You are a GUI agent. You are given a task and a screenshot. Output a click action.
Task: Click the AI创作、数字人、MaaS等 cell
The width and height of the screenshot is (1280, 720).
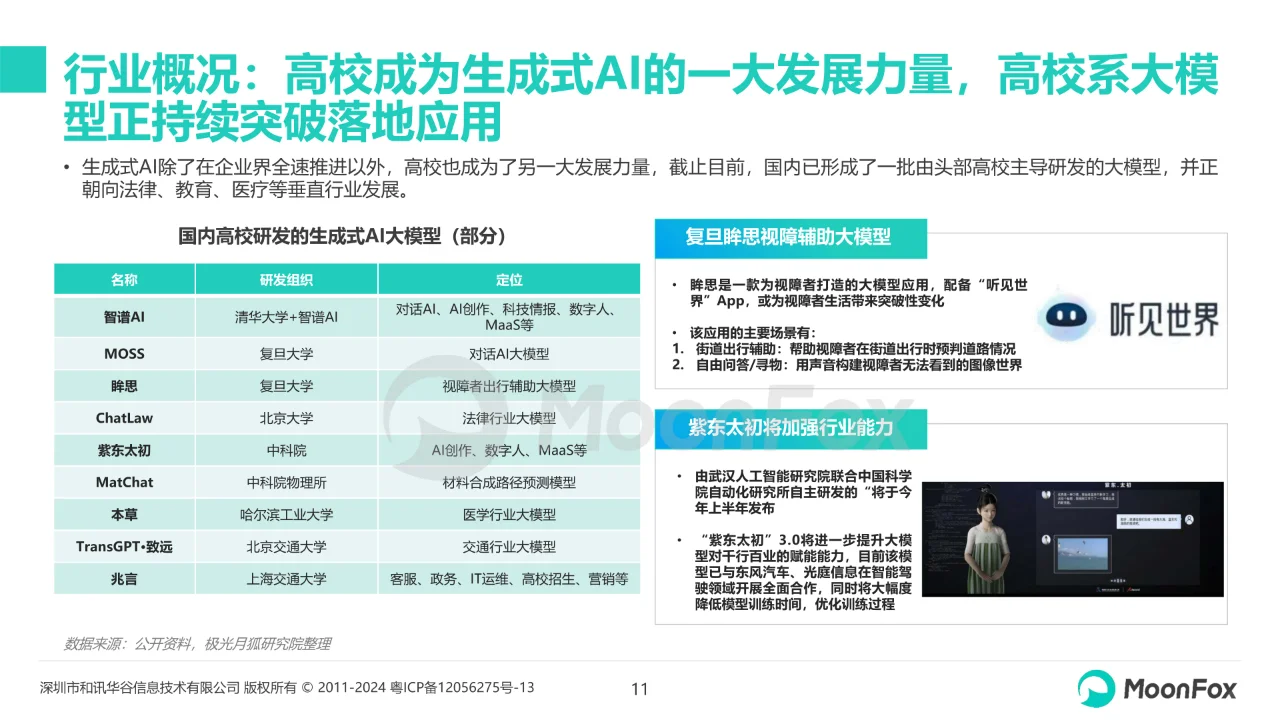click(509, 450)
